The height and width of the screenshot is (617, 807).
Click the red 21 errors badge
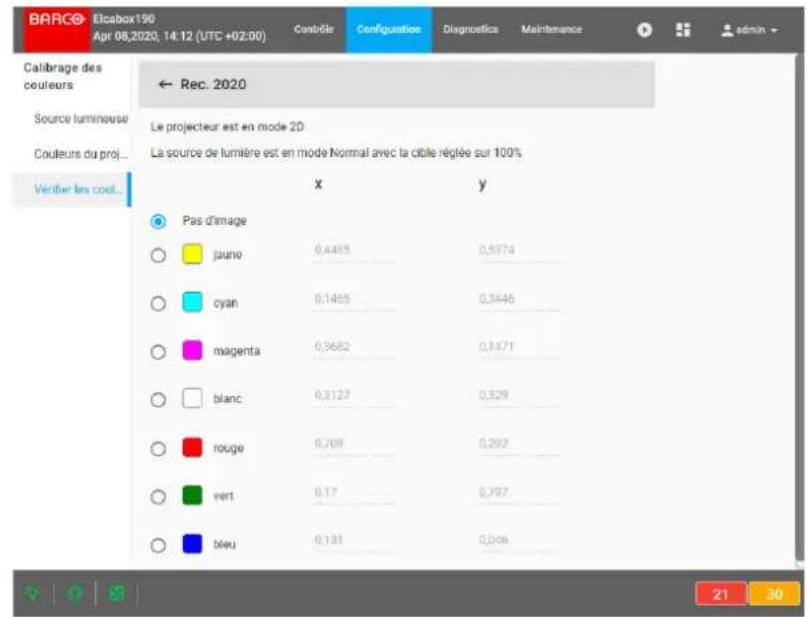[x=721, y=594]
